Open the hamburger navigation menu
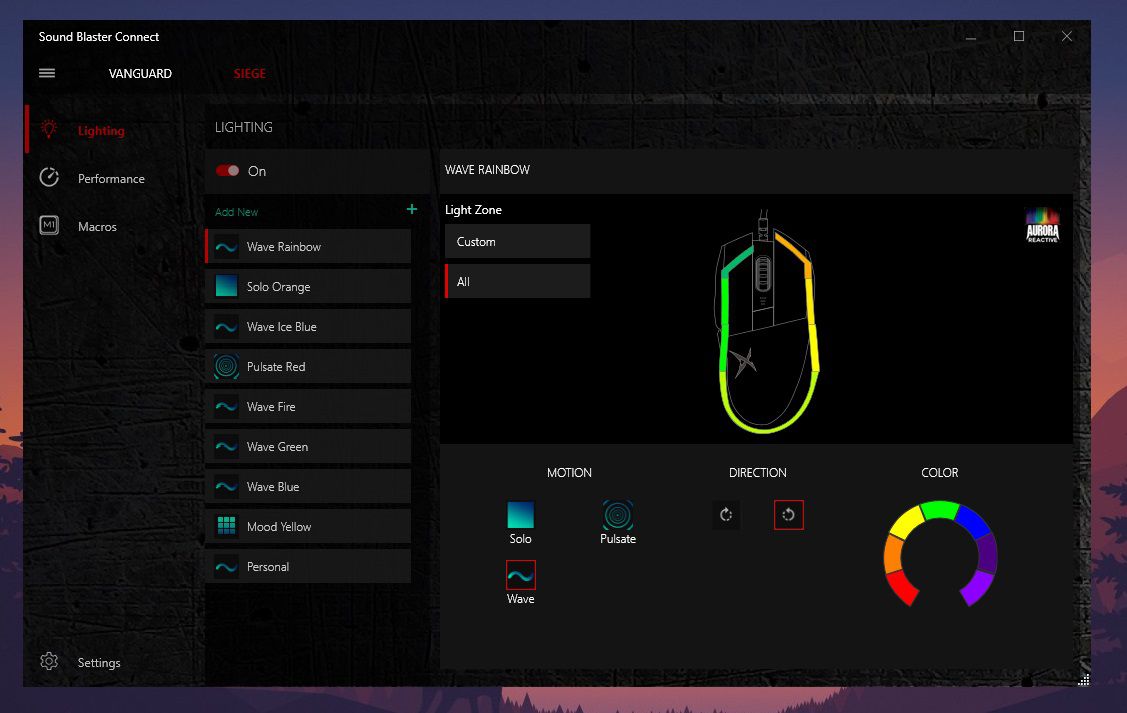This screenshot has height=713, width=1127. 47,73
